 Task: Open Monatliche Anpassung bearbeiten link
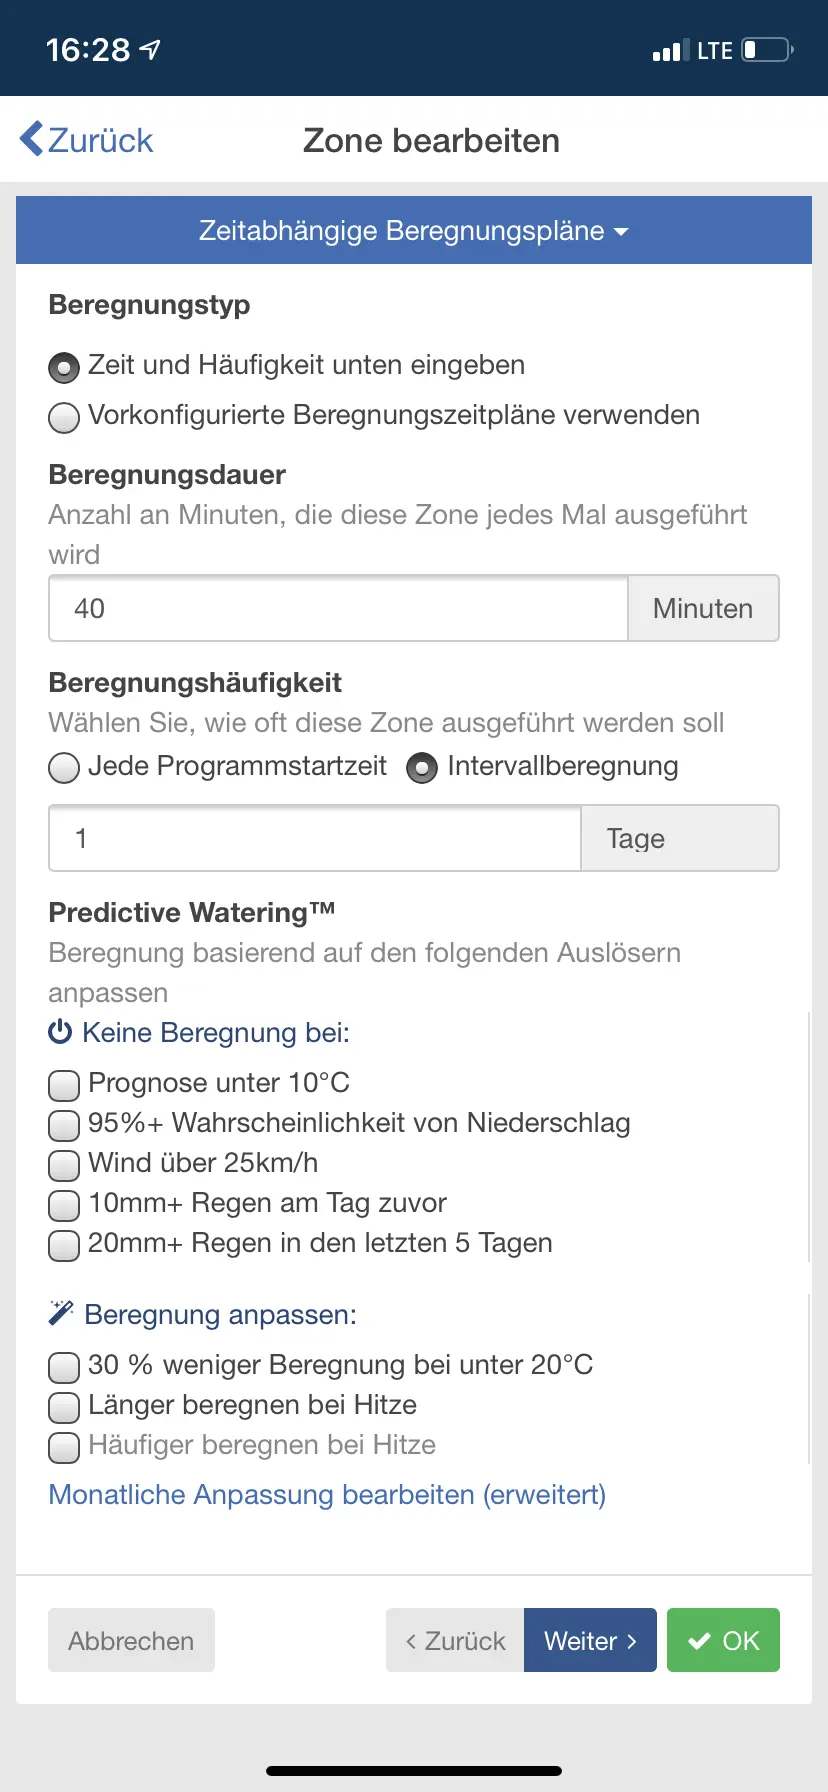327,1495
